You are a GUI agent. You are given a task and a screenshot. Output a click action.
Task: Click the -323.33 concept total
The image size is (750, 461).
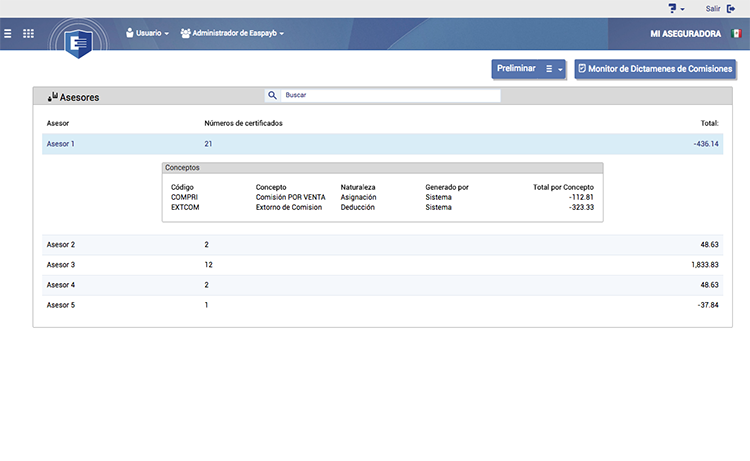[581, 207]
